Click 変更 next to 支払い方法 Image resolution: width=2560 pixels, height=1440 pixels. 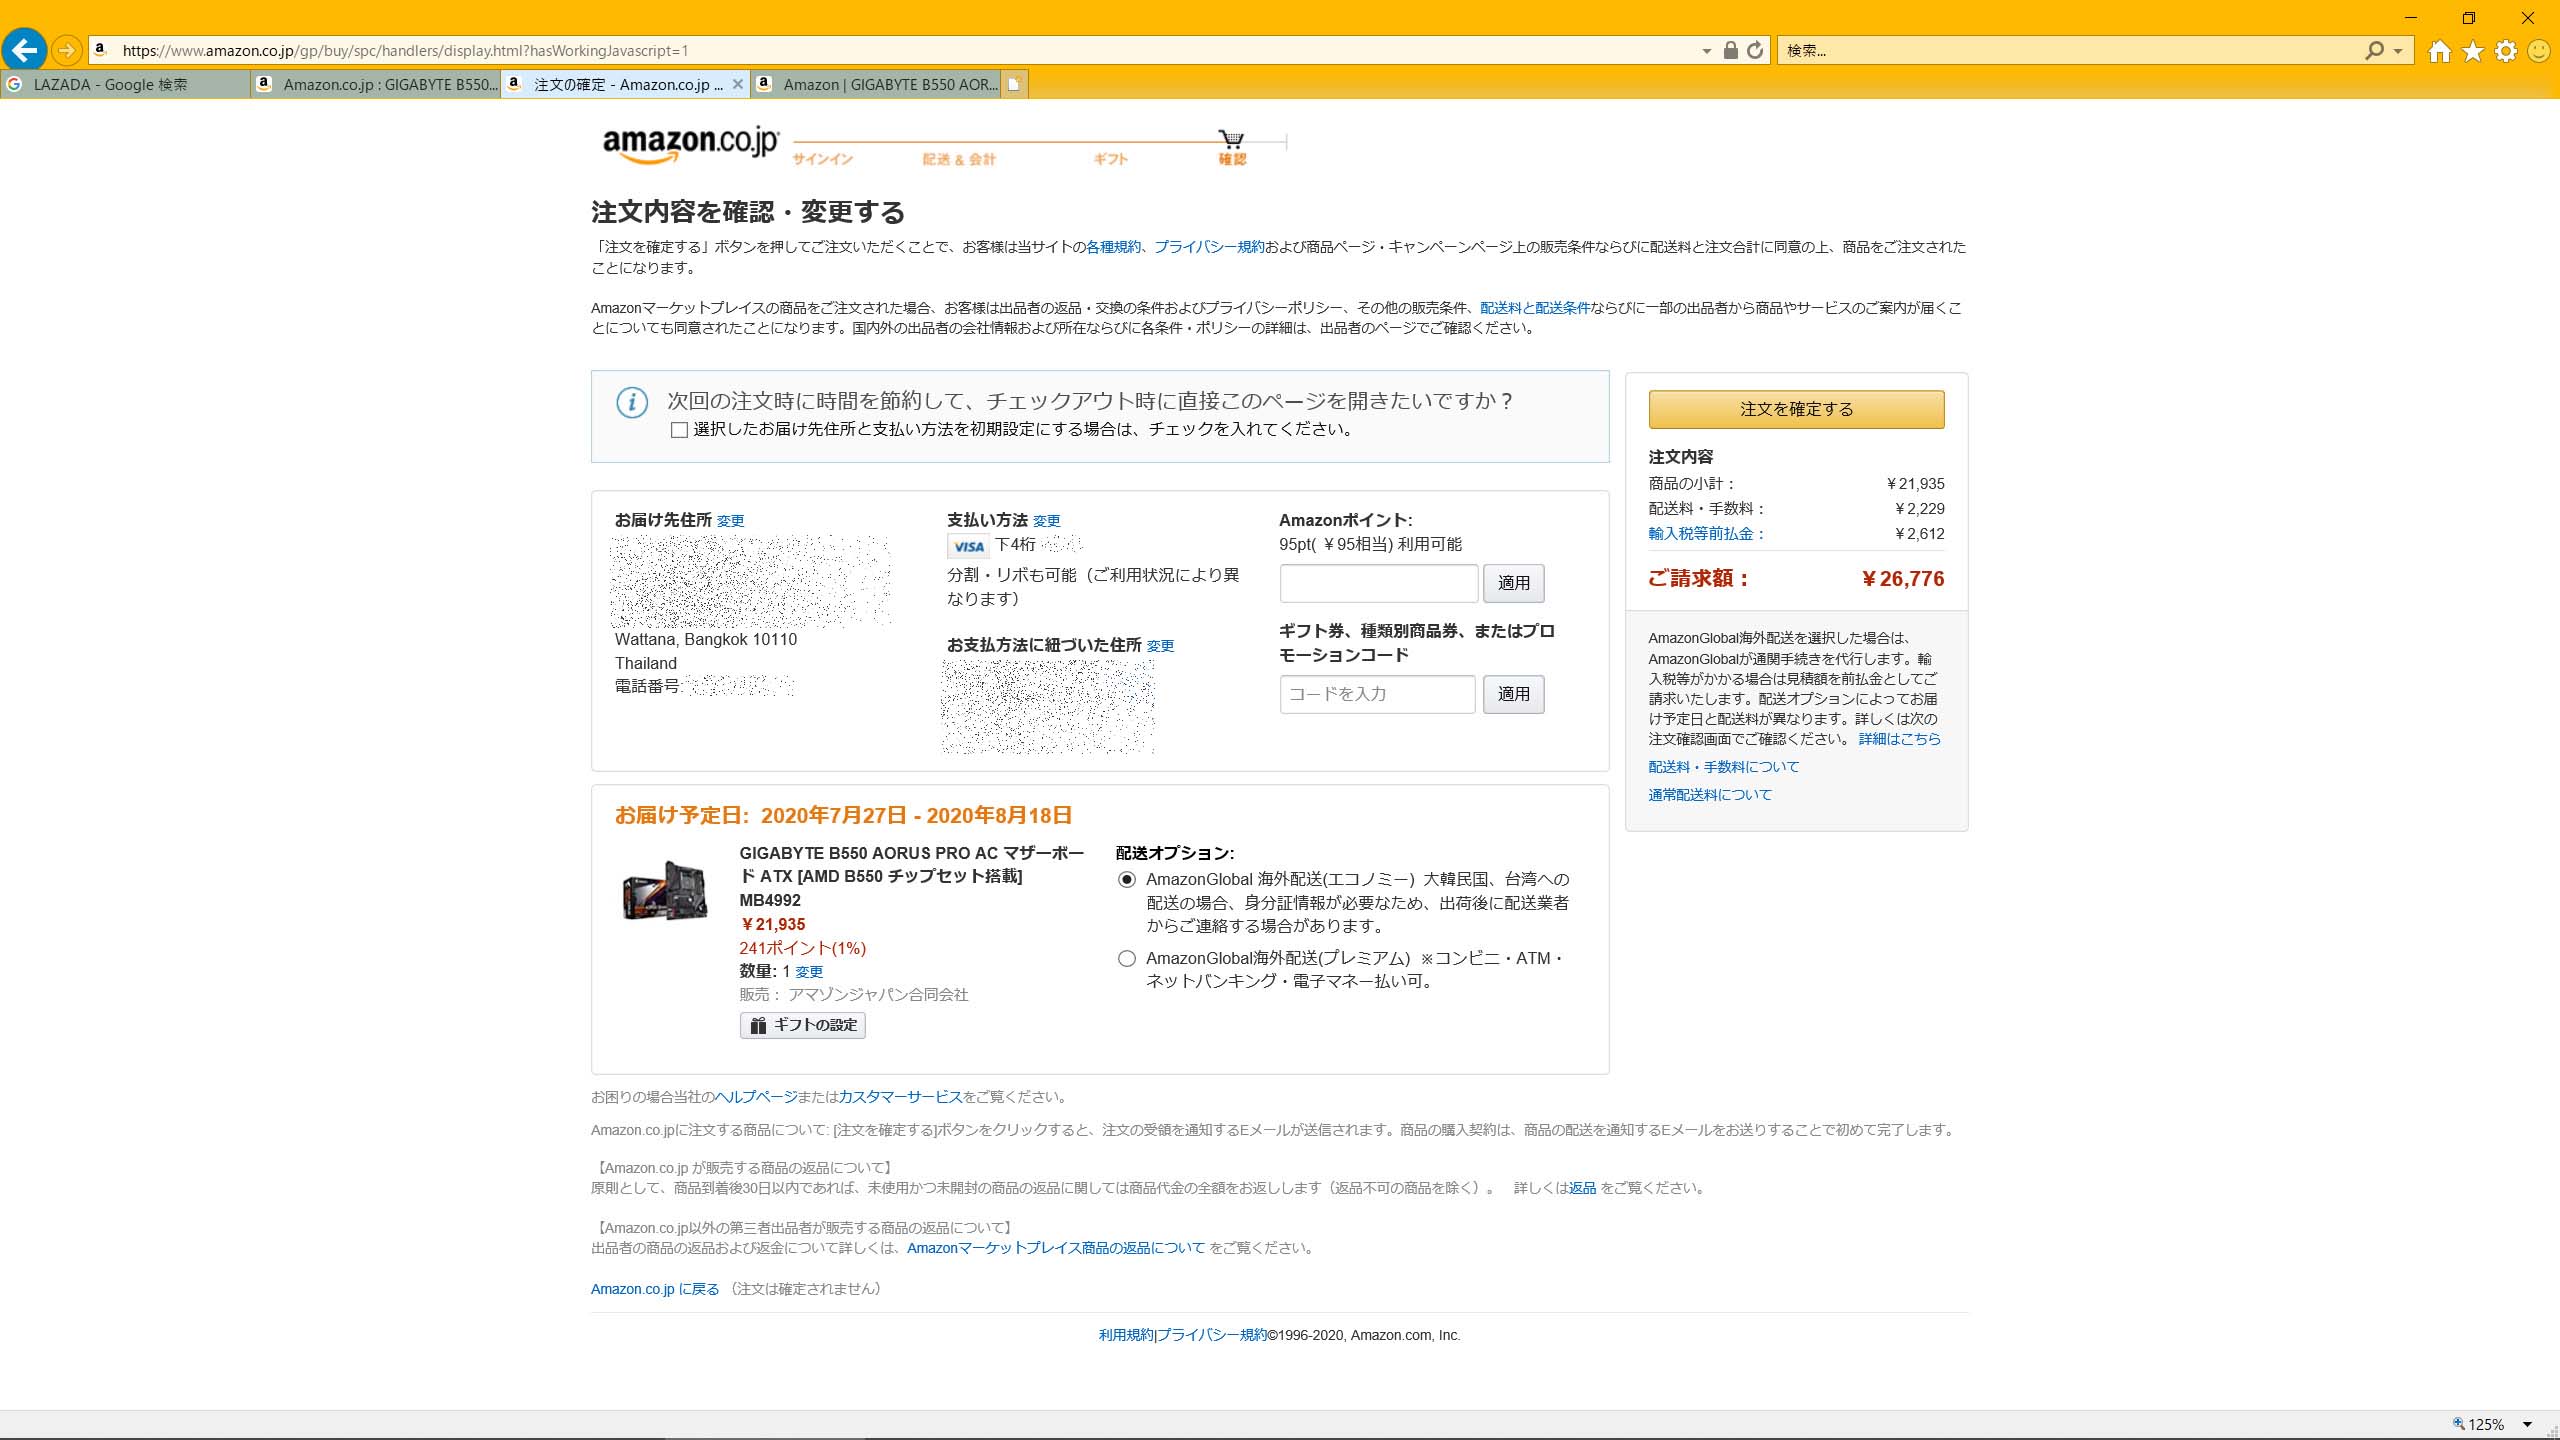(x=1046, y=521)
